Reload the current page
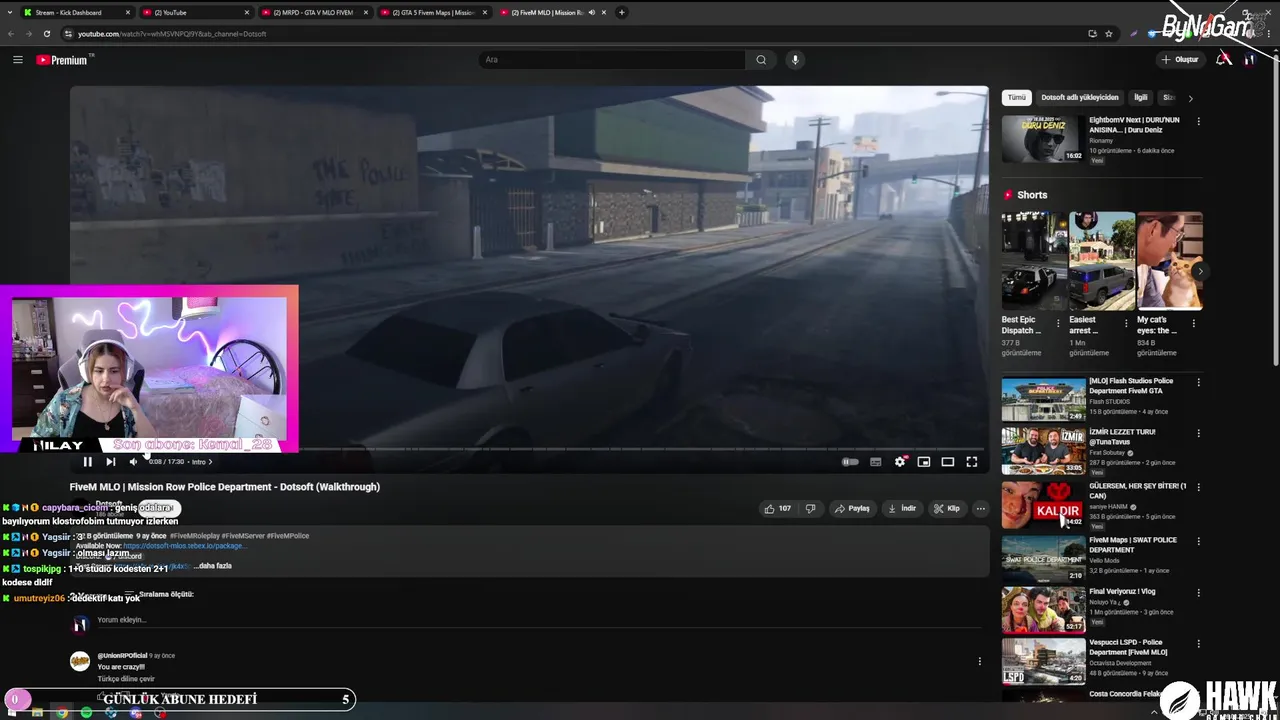 pyautogui.click(x=47, y=34)
